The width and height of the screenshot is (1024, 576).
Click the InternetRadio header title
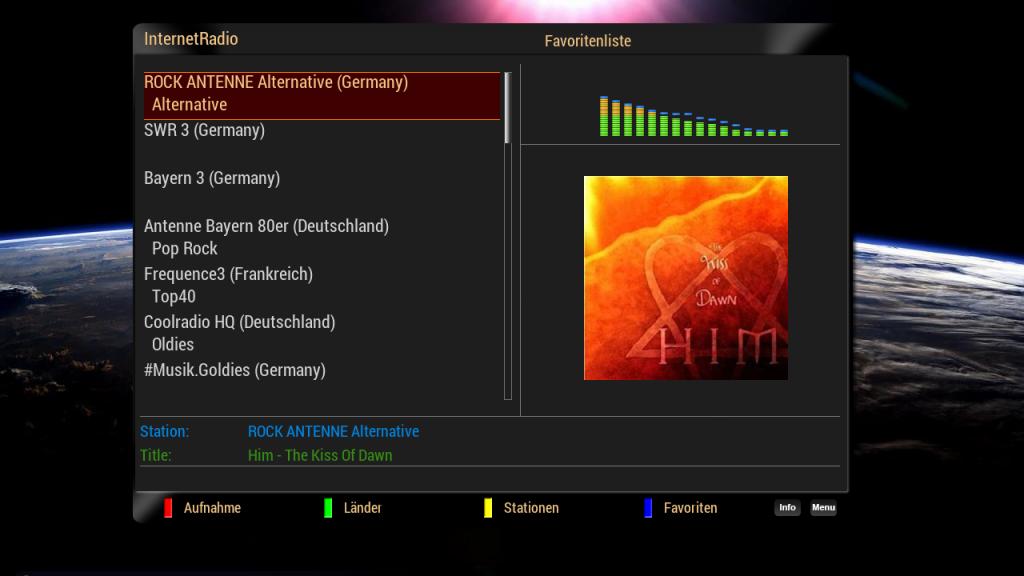point(191,39)
